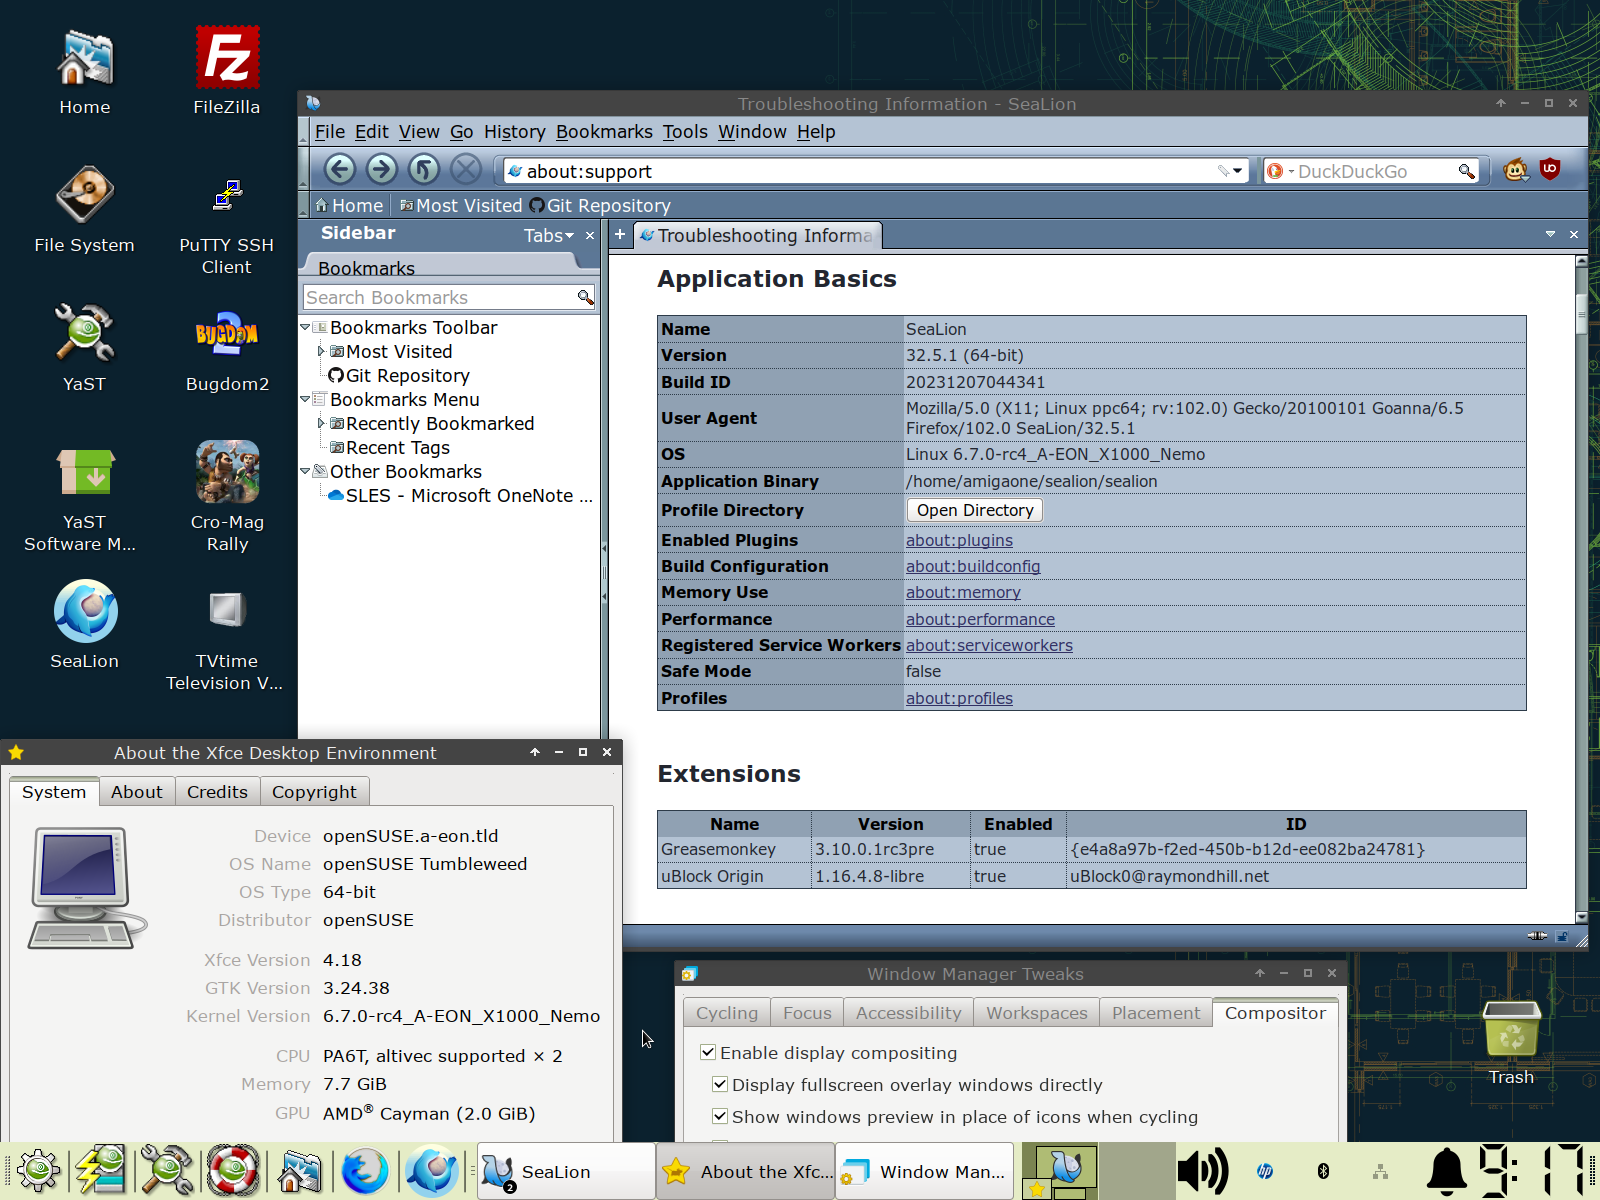
Task: Follow the about:profiles link
Action: pyautogui.click(x=959, y=698)
